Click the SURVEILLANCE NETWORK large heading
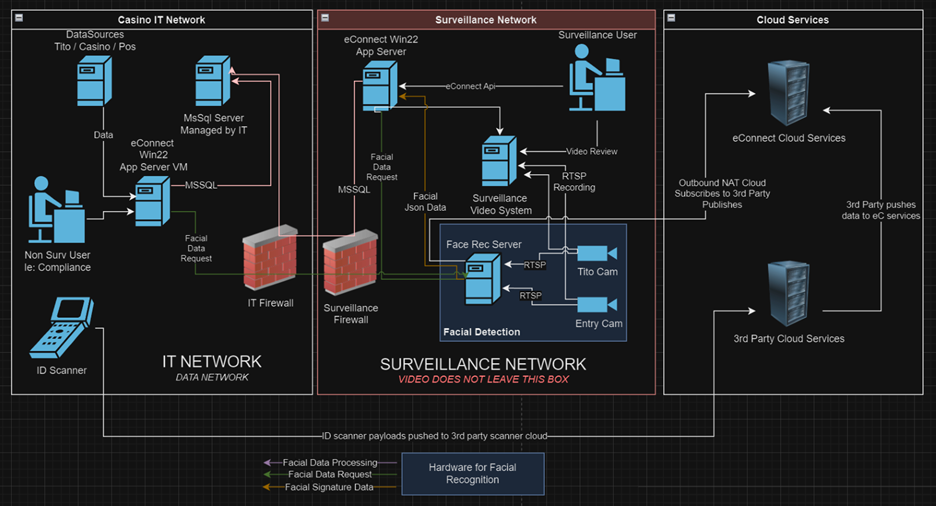Screen dimensions: 936x506 click(x=483, y=365)
